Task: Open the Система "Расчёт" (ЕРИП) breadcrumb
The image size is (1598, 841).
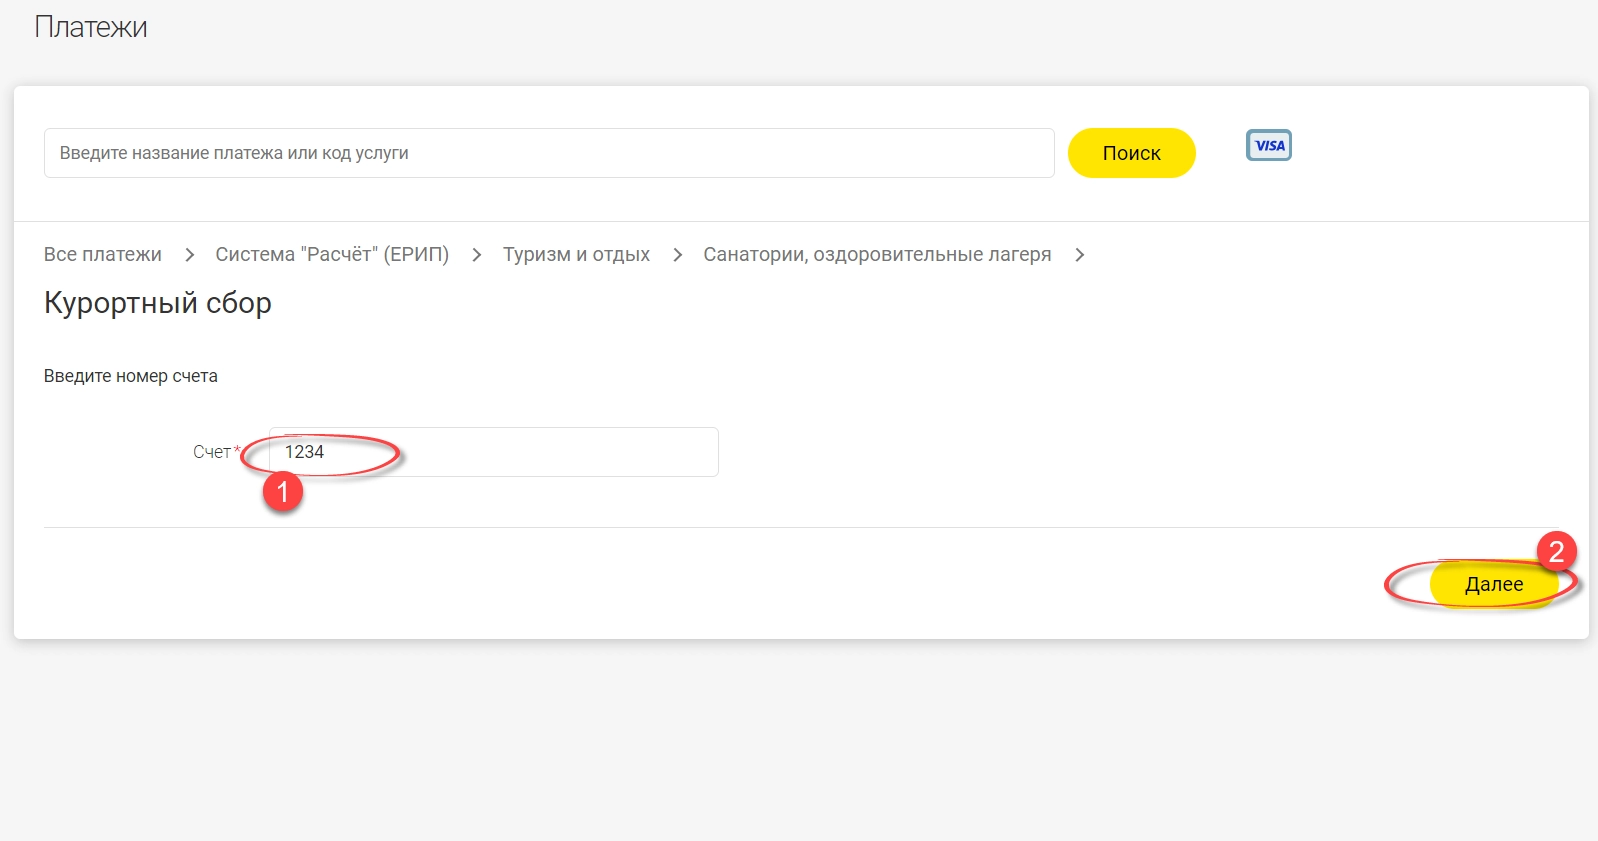Action: 332,254
